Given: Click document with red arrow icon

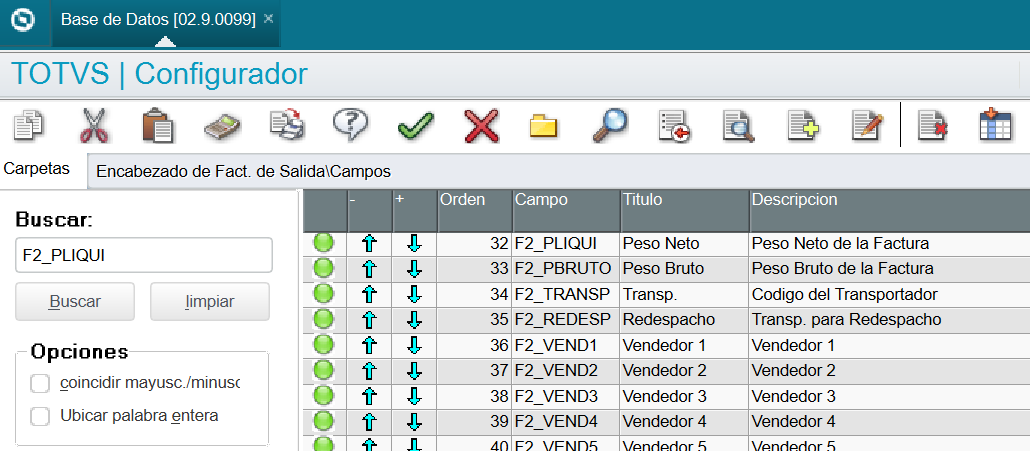Looking at the screenshot, I should click(x=675, y=126).
